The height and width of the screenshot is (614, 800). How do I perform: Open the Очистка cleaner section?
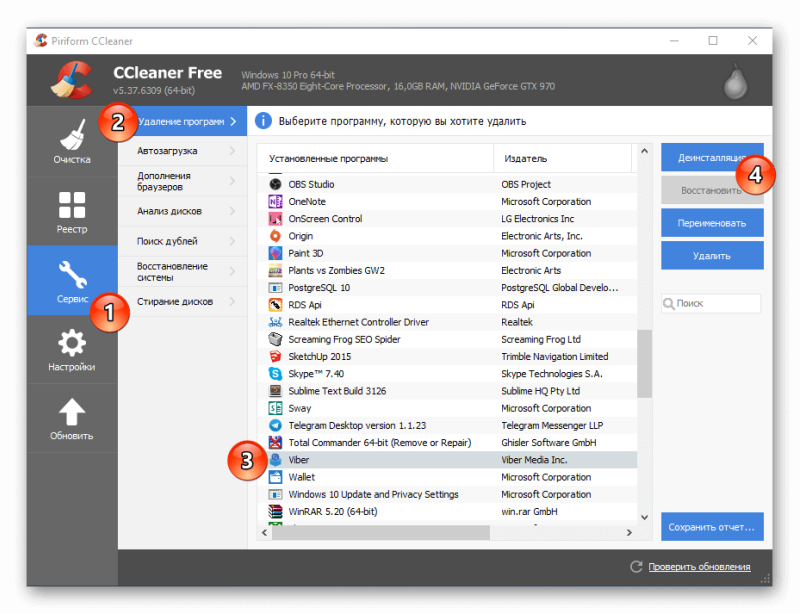click(72, 141)
